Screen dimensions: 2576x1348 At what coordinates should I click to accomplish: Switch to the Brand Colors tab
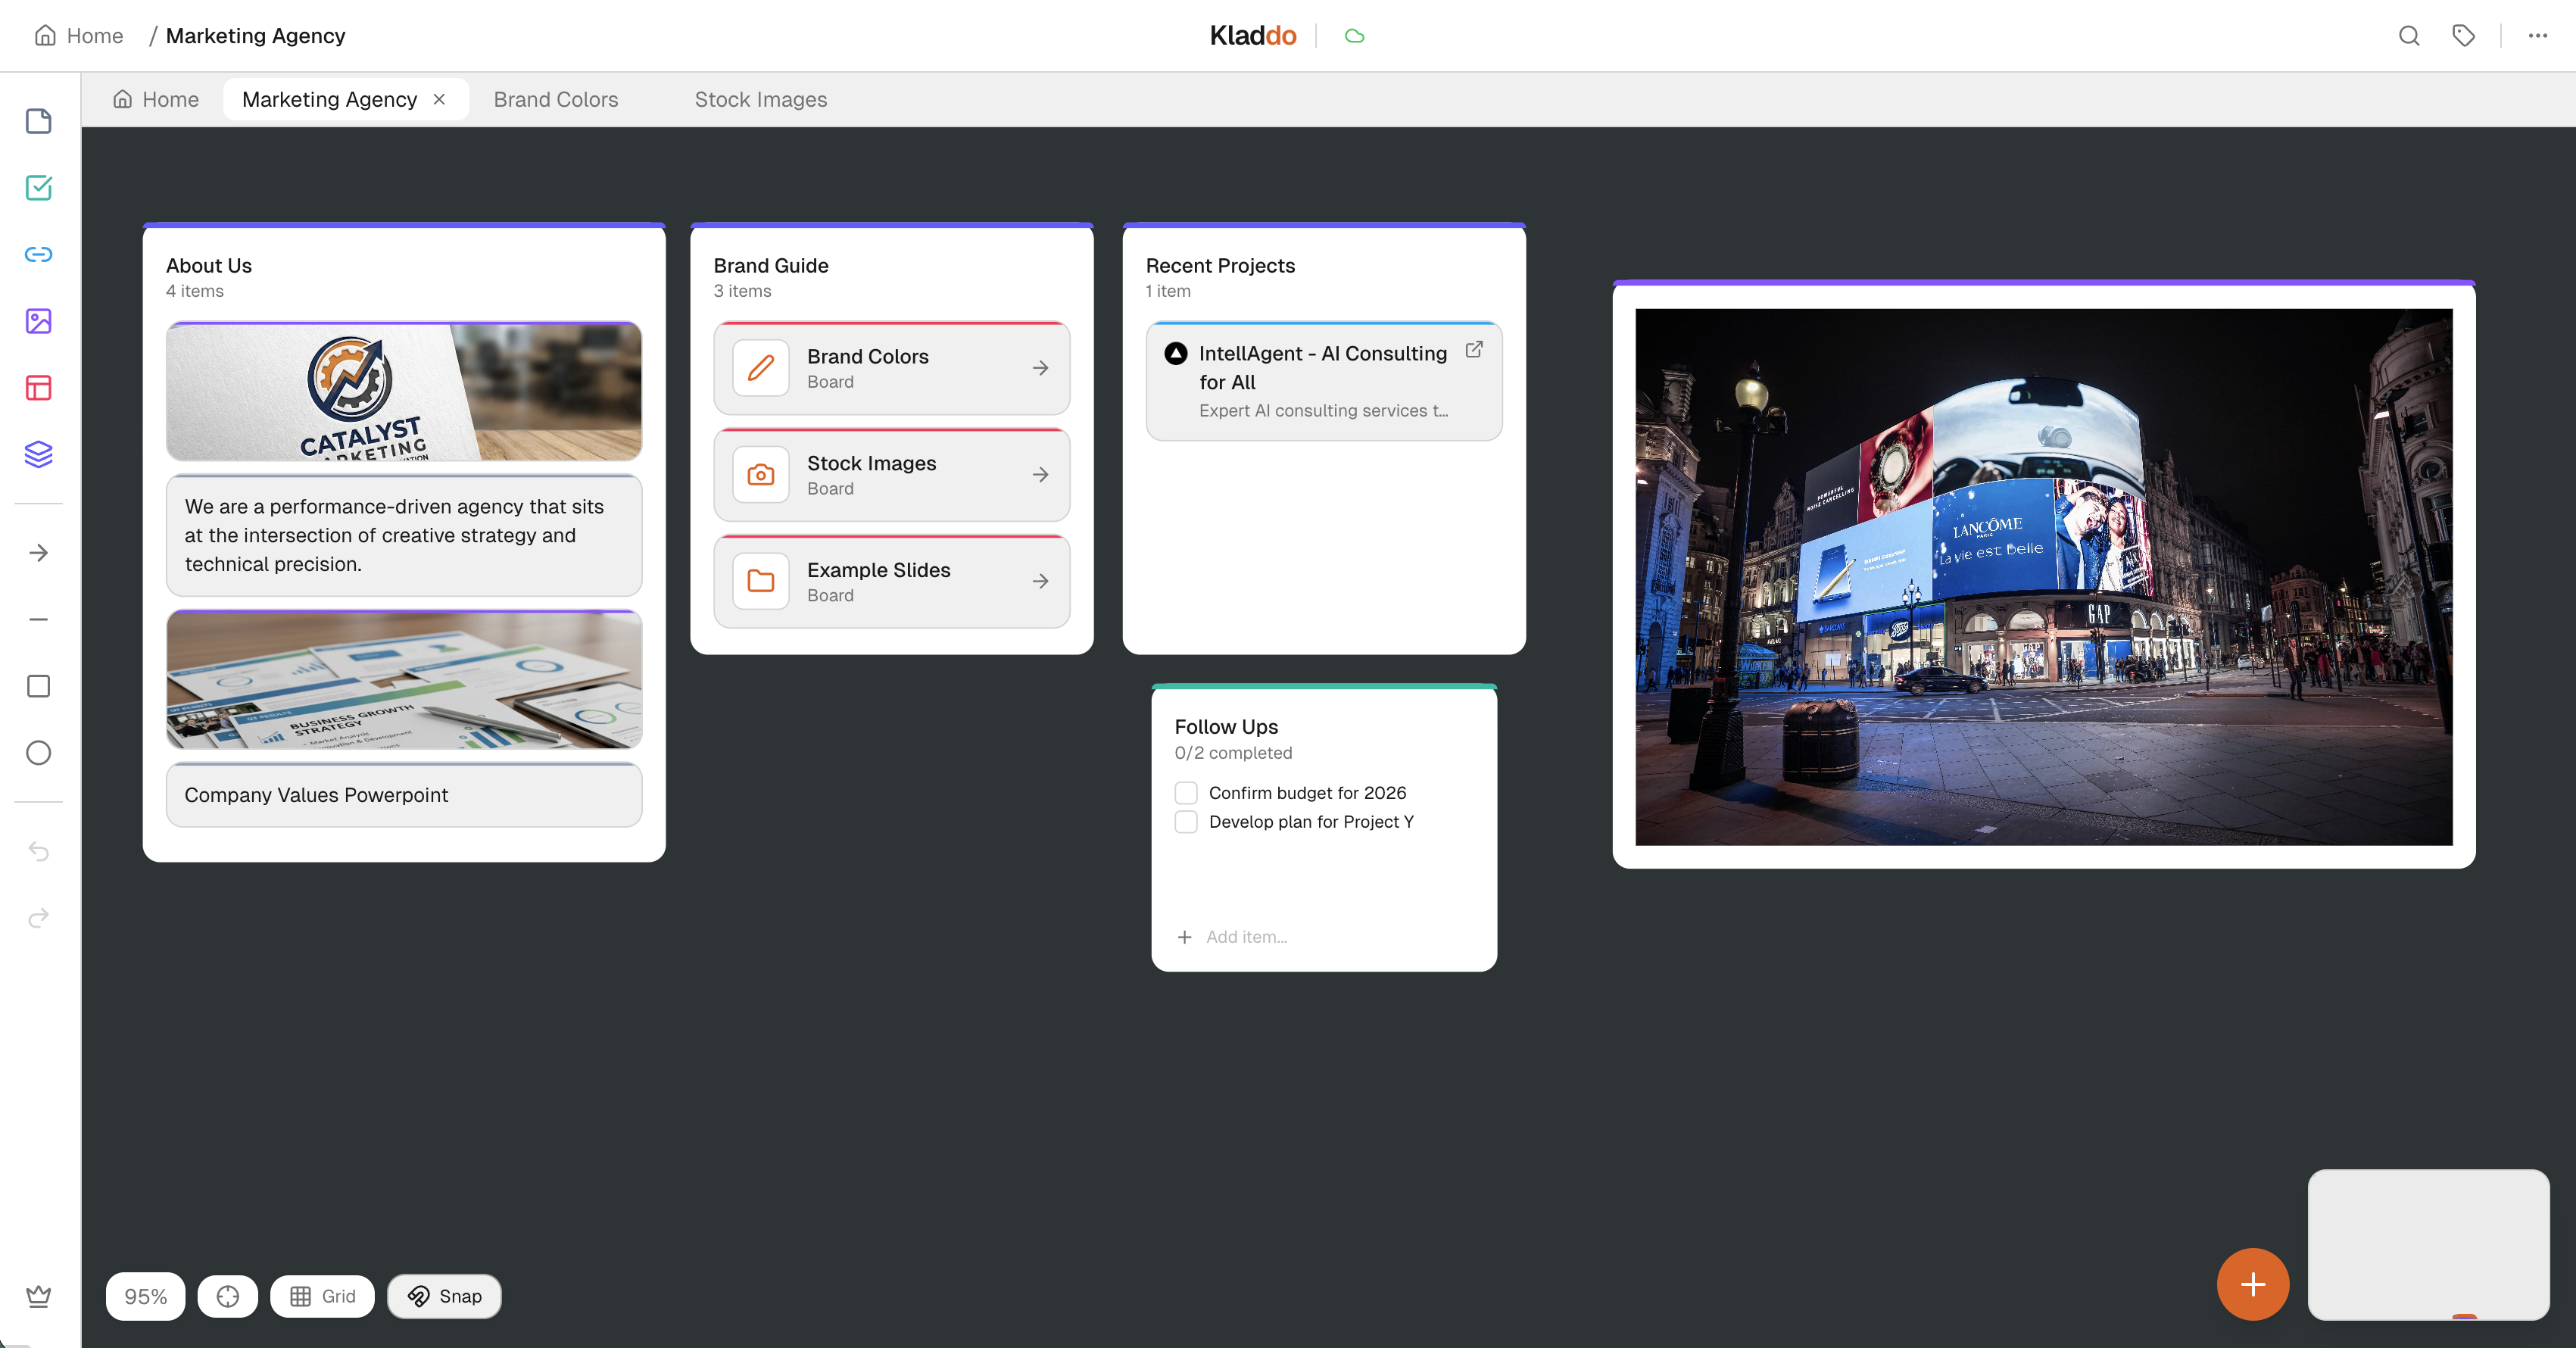point(555,99)
